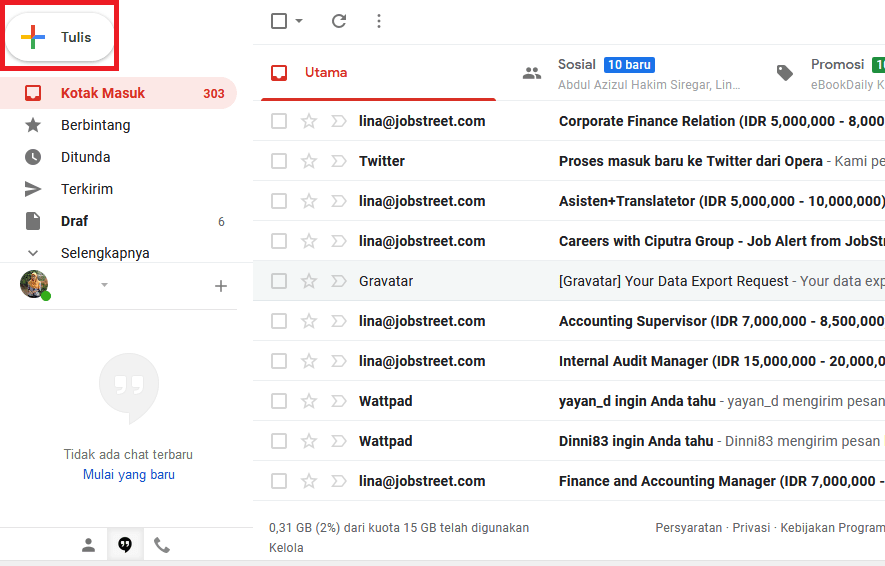Star the Finance and Accounting Manager email

309,481
